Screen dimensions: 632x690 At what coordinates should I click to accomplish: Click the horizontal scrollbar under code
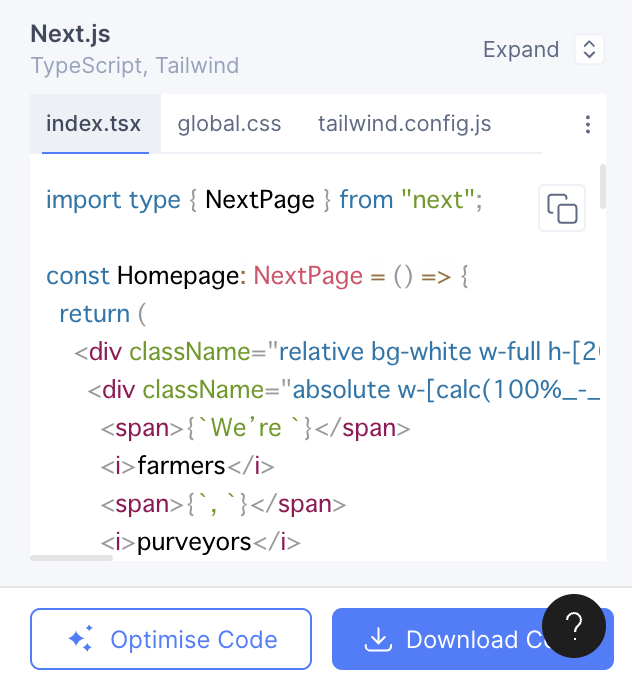click(x=71, y=558)
